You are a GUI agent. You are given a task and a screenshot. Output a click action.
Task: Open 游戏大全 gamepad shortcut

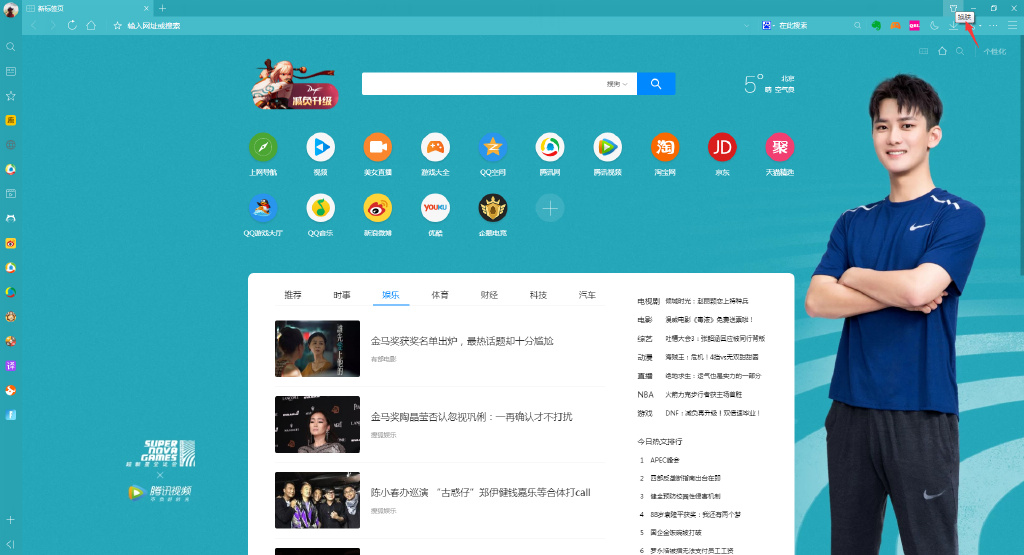pos(436,148)
